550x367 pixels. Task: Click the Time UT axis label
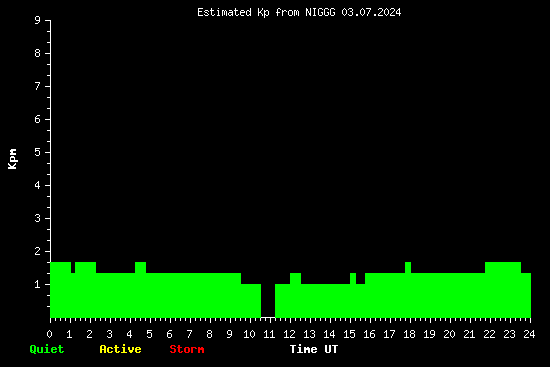[314, 349]
